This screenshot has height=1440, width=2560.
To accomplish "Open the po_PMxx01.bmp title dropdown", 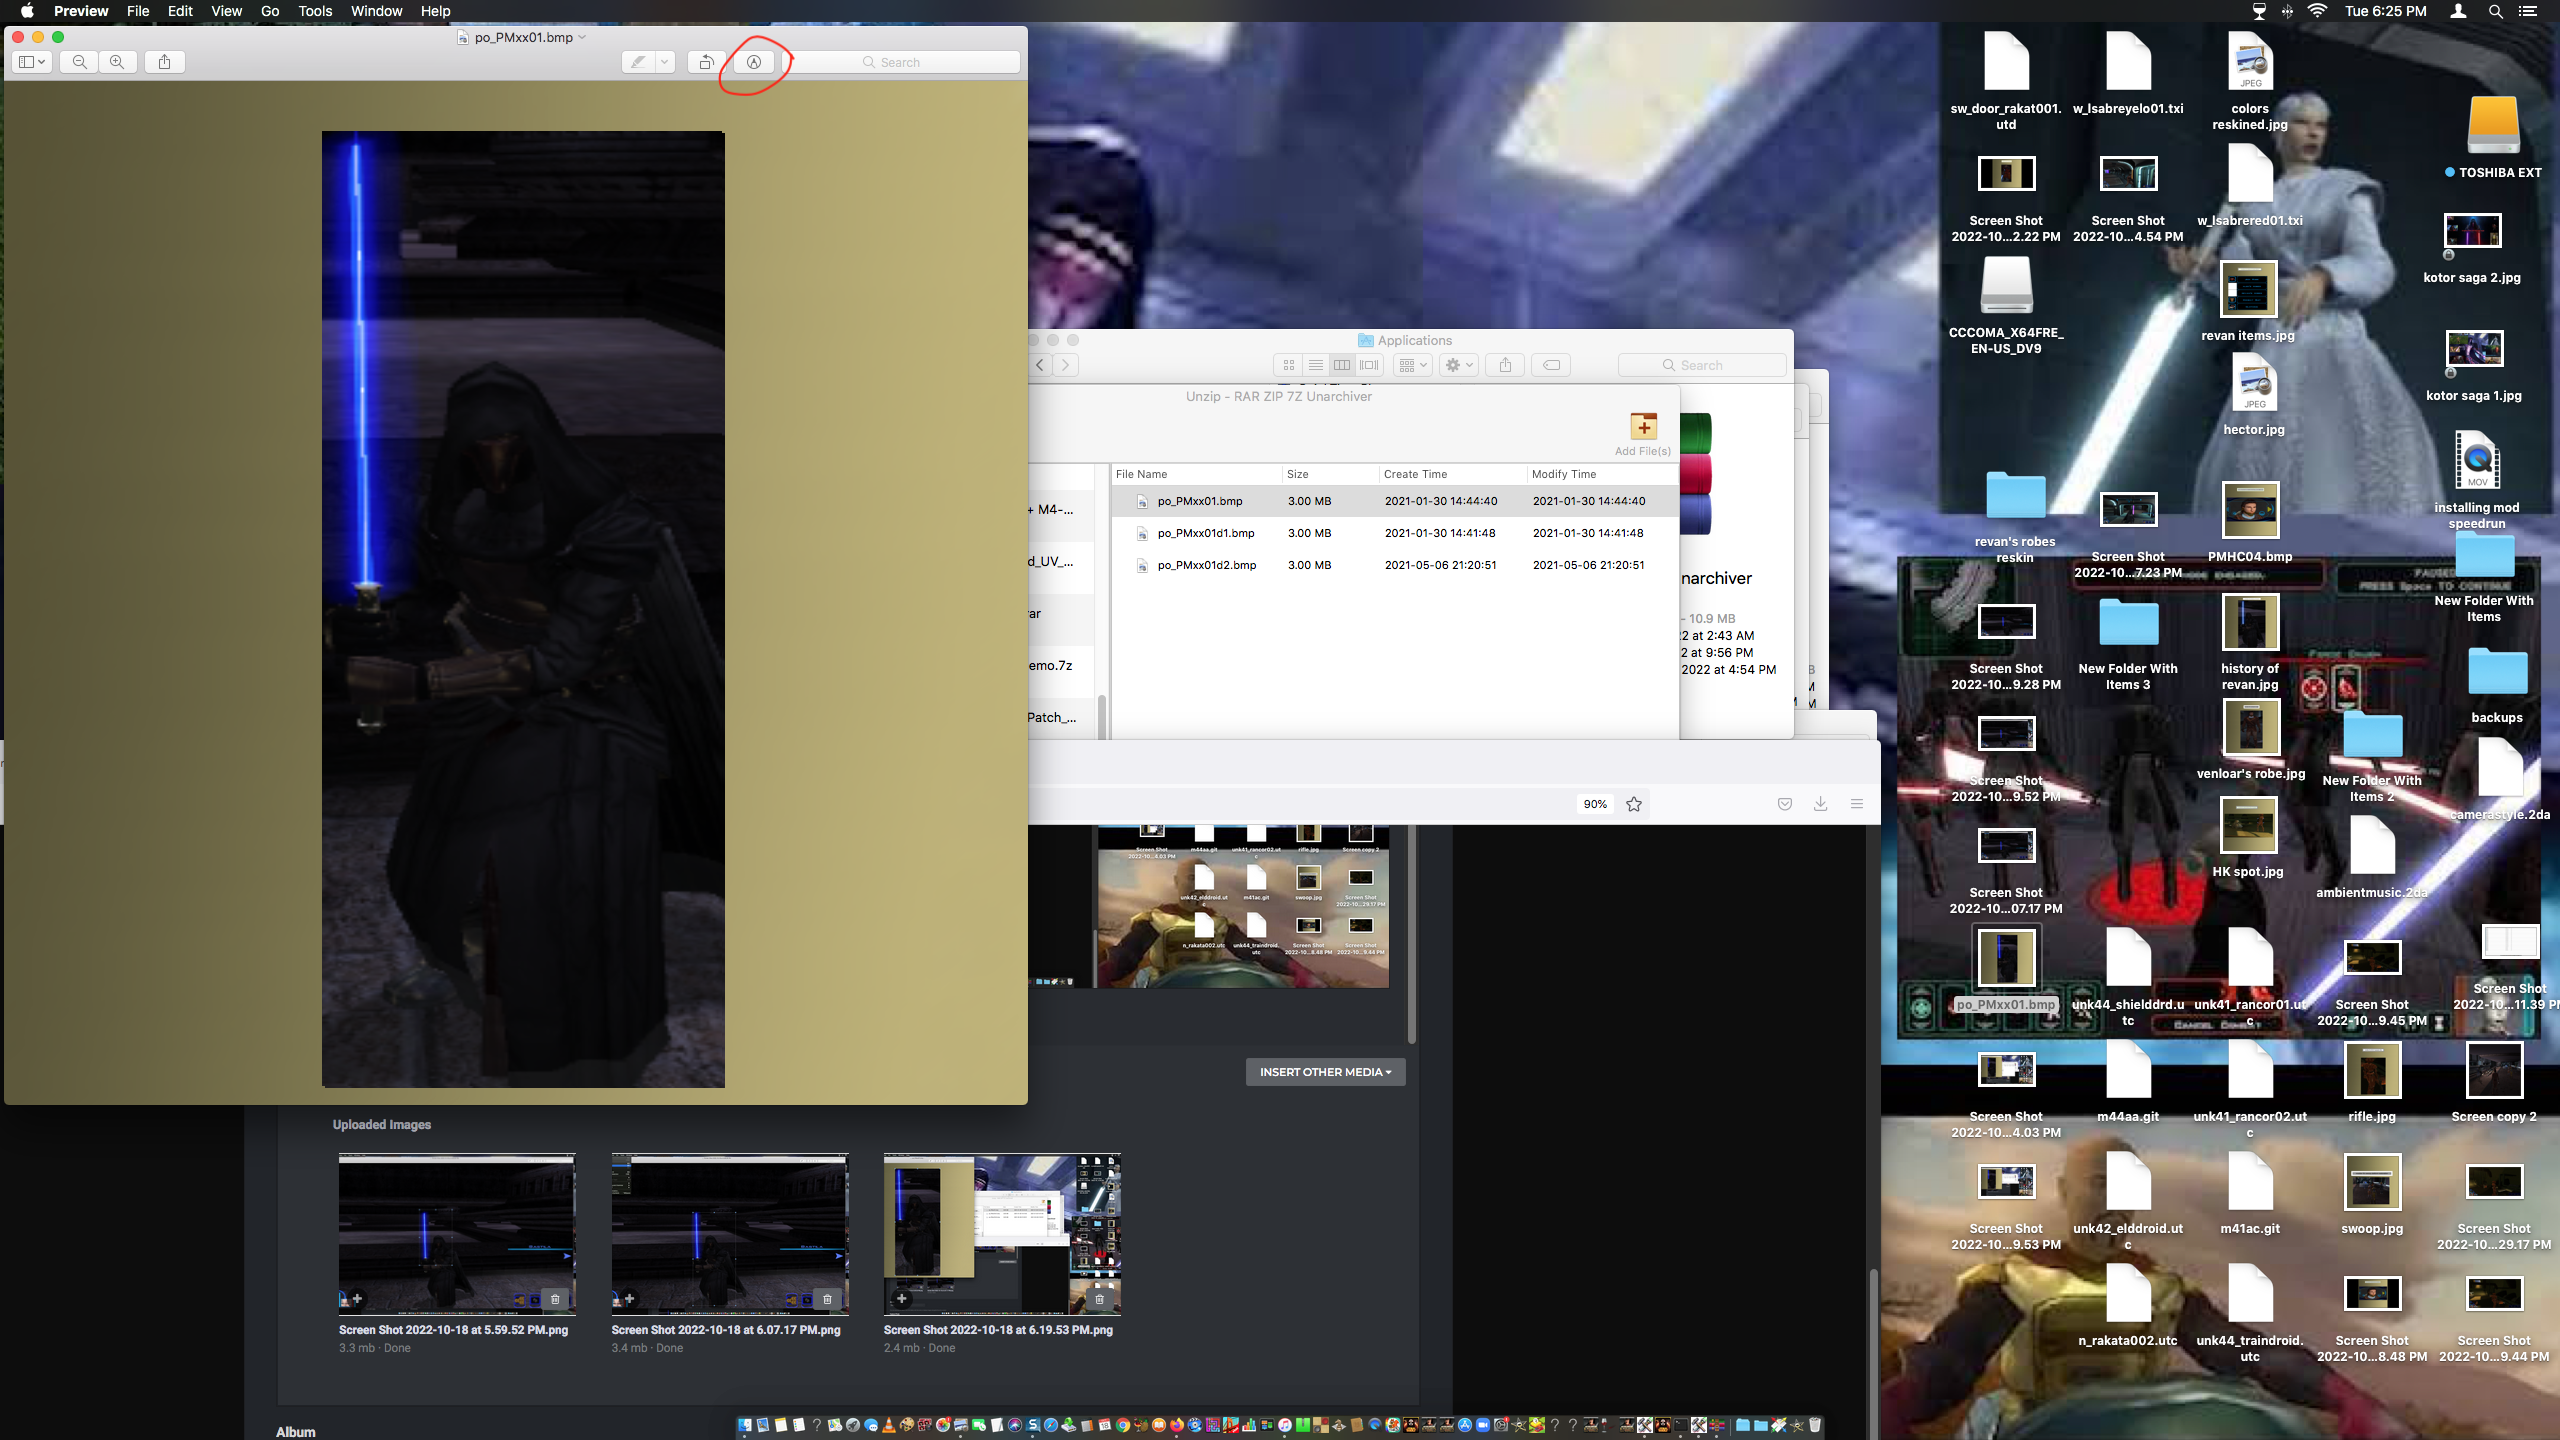I will [x=583, y=37].
